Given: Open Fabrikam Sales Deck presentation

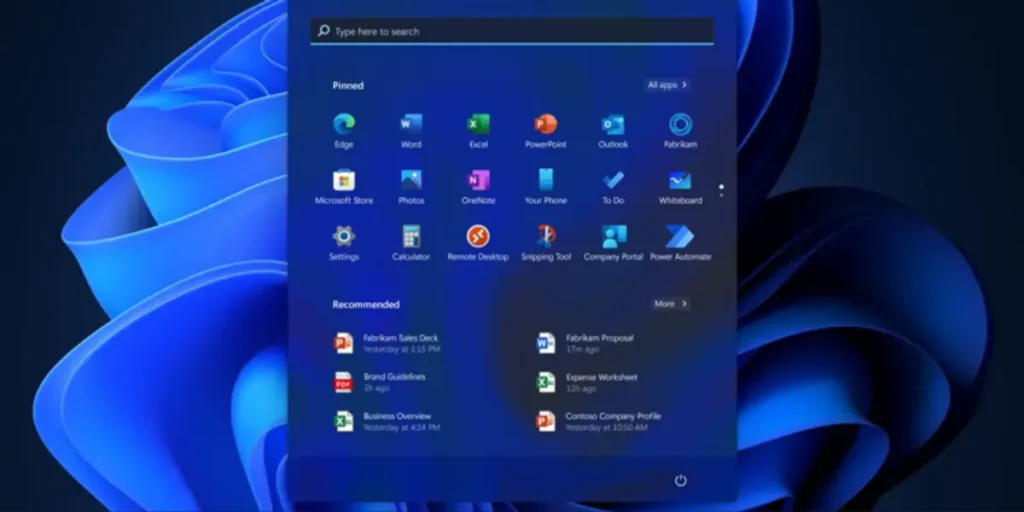Looking at the screenshot, I should pos(387,343).
